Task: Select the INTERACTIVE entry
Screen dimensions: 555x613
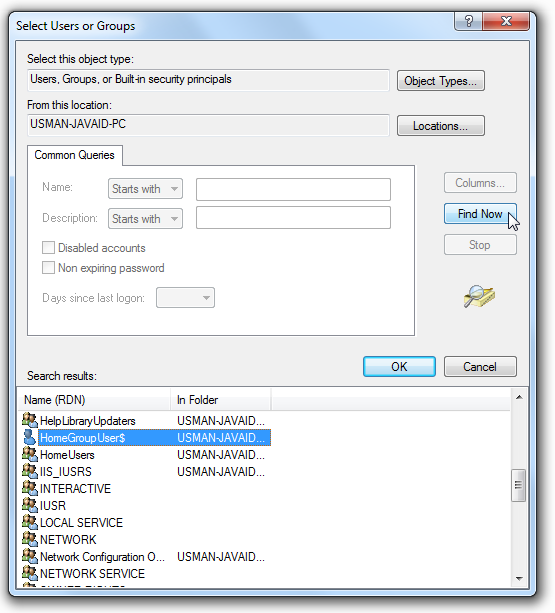Action: (x=75, y=488)
